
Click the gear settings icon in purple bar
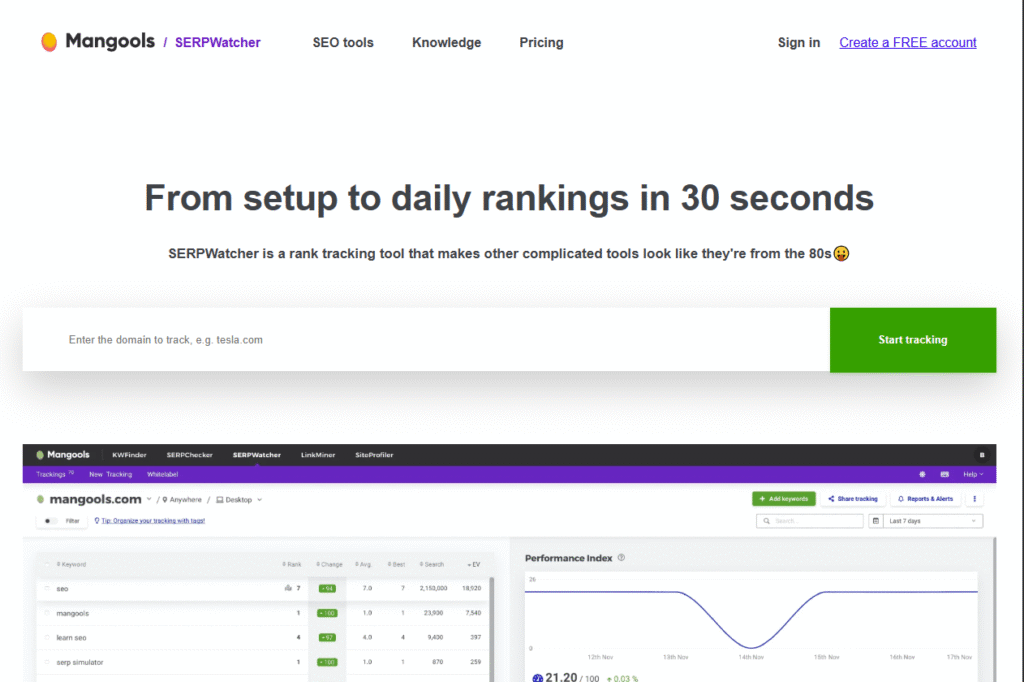point(921,474)
